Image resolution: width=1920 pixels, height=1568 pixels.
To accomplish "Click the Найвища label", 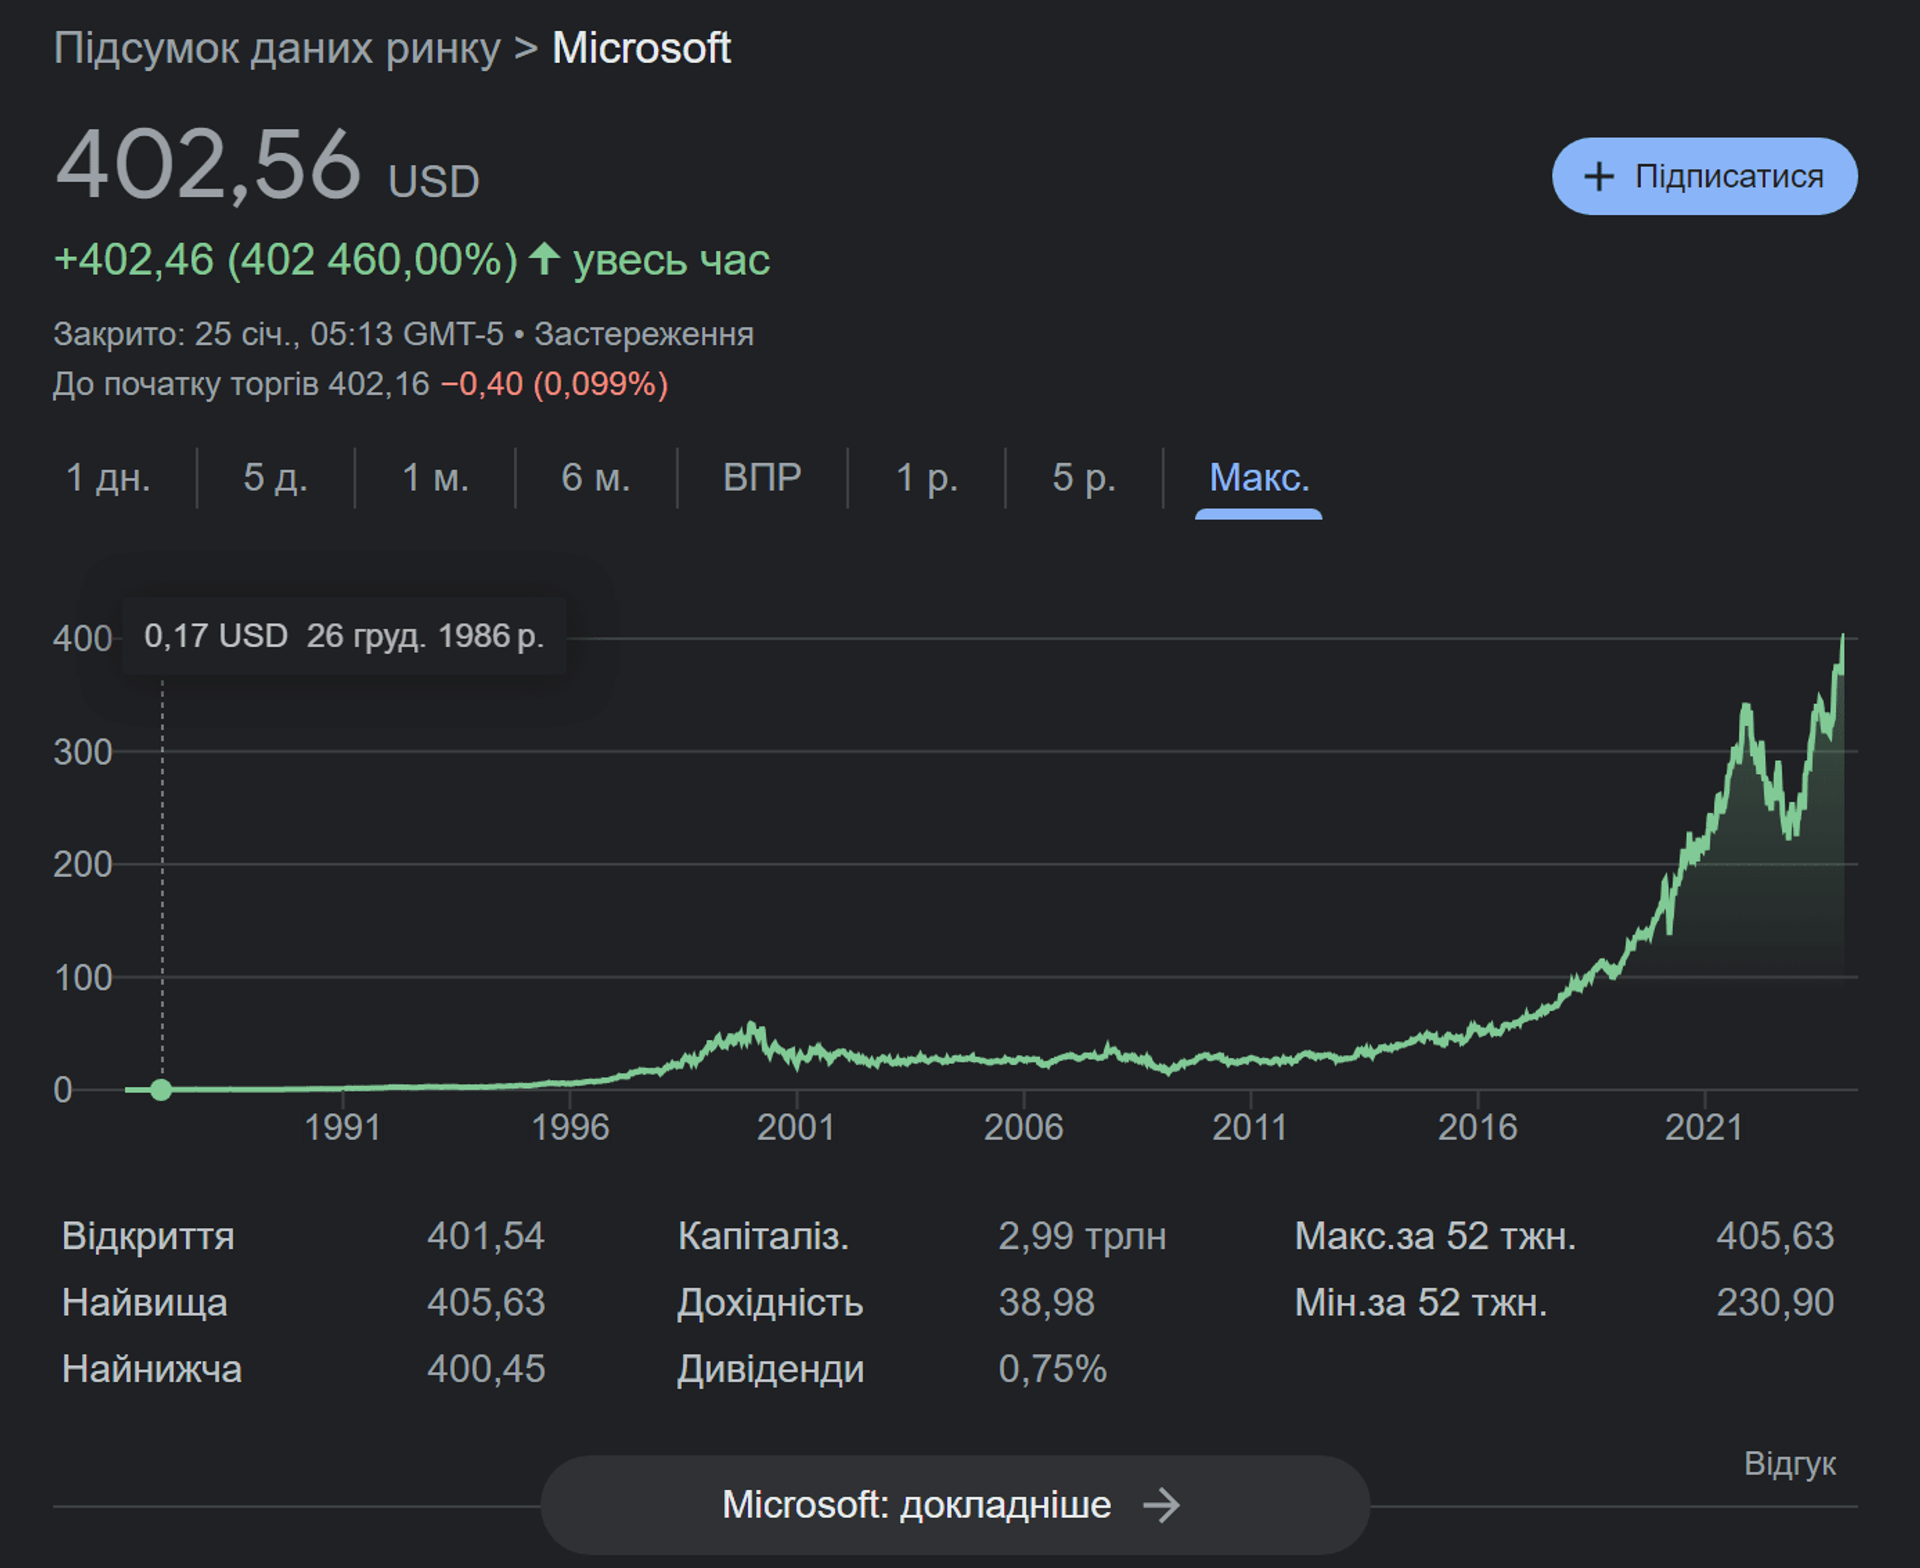I will pyautogui.click(x=145, y=1302).
